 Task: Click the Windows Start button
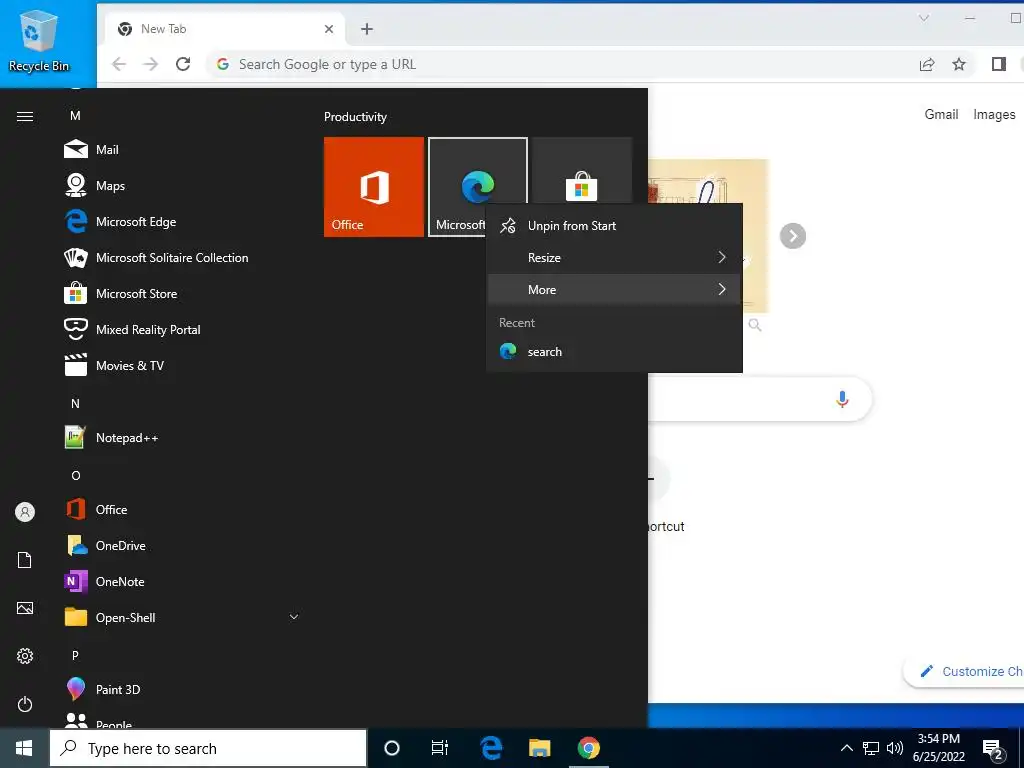point(24,748)
